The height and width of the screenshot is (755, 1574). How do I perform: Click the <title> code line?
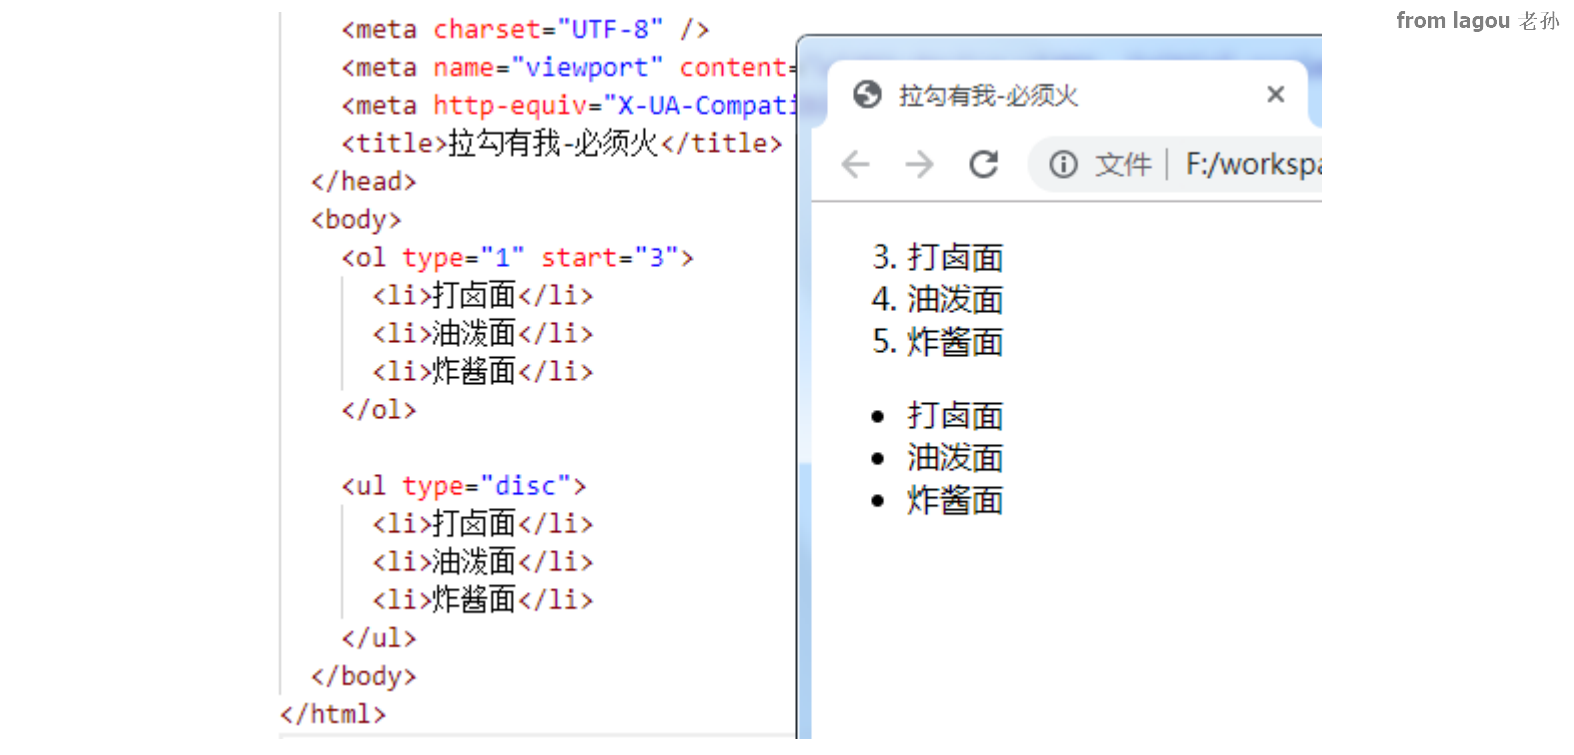pyautogui.click(x=562, y=144)
